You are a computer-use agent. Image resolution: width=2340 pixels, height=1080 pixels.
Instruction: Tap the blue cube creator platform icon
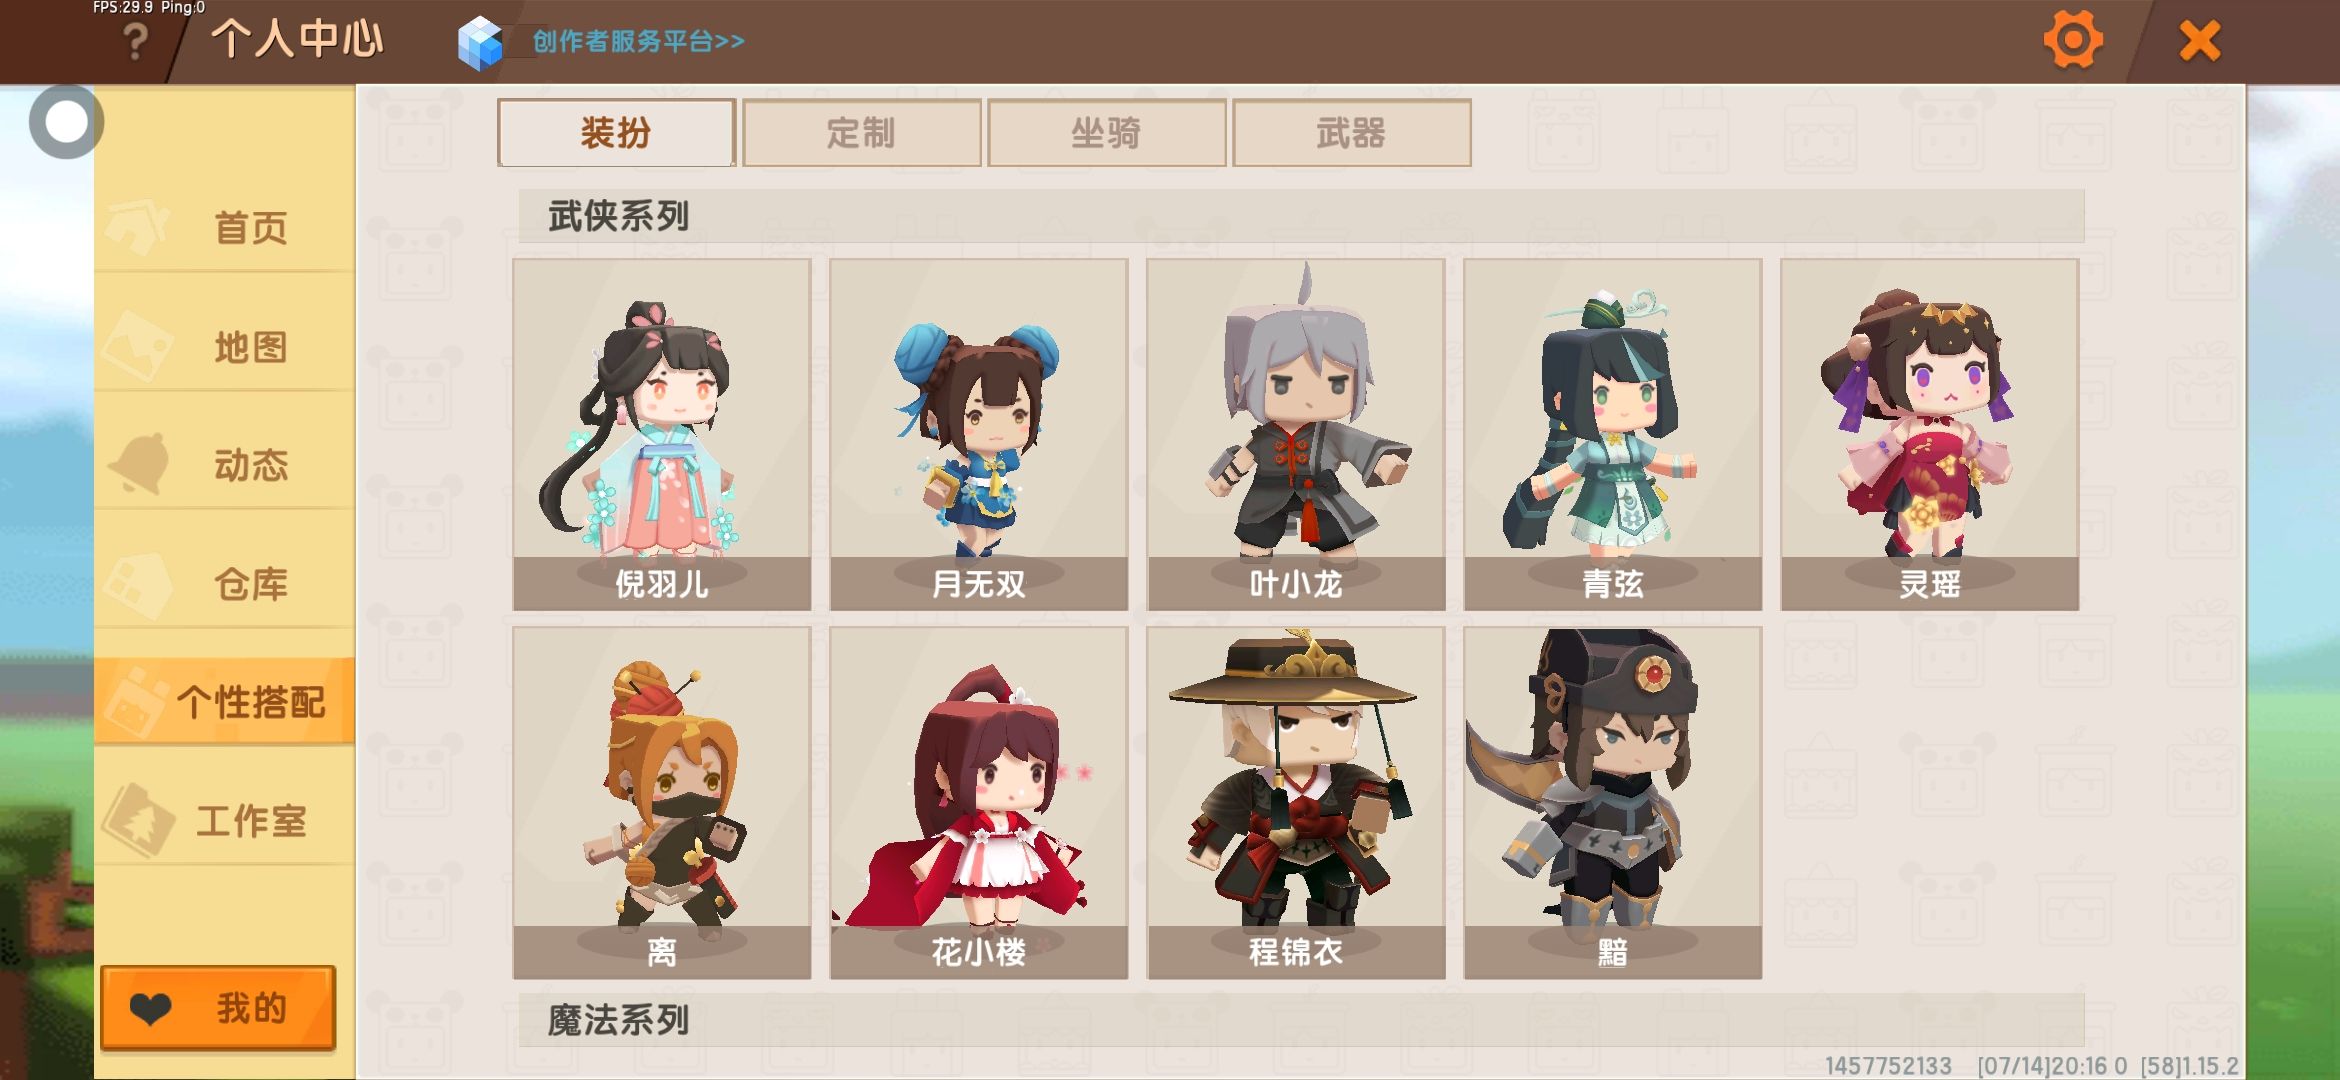click(479, 43)
